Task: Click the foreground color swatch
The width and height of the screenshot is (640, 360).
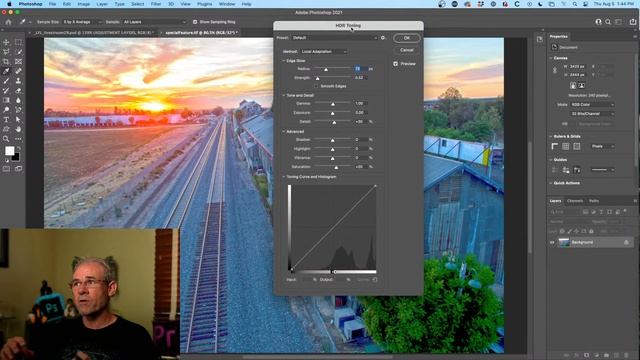Action: click(9, 151)
